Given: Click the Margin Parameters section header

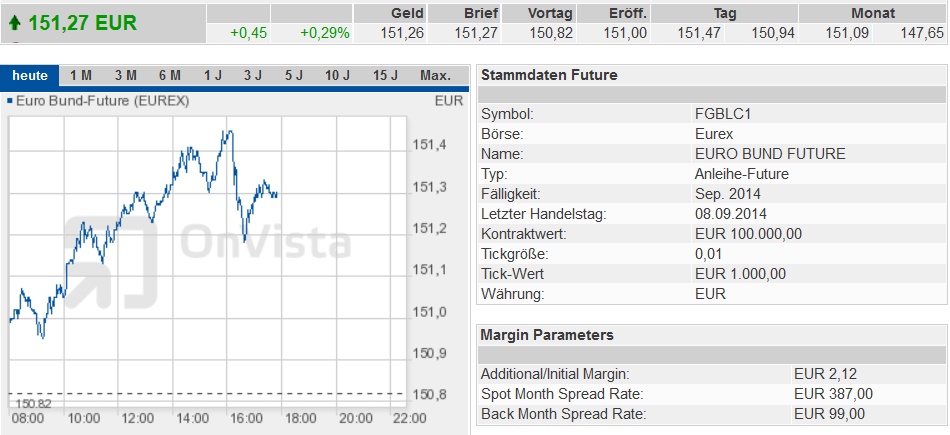Looking at the screenshot, I should [547, 335].
